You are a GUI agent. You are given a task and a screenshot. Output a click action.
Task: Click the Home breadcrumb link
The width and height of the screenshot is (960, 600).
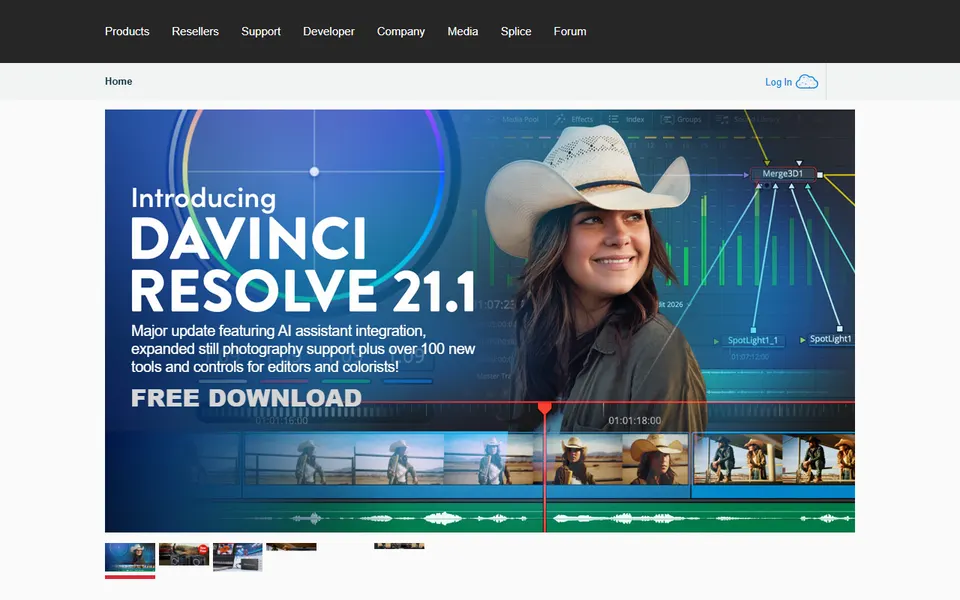point(118,81)
